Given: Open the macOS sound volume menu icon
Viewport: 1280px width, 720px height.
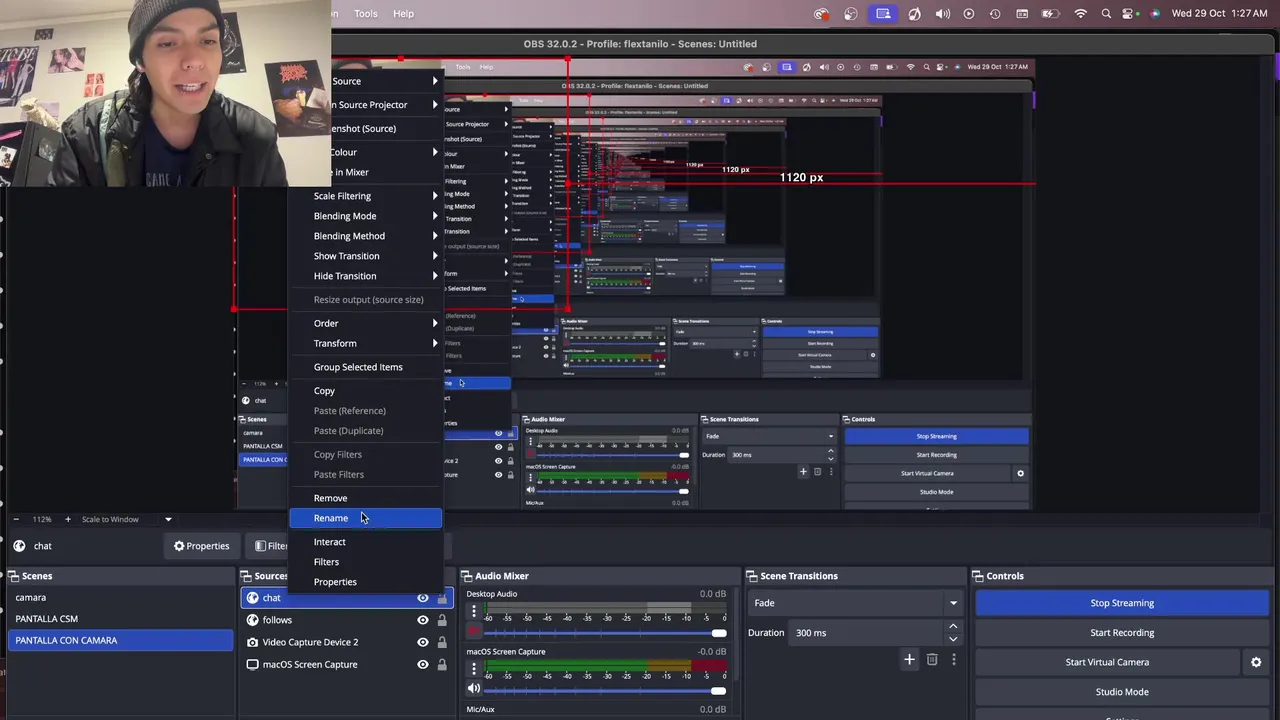Looking at the screenshot, I should click(x=943, y=14).
